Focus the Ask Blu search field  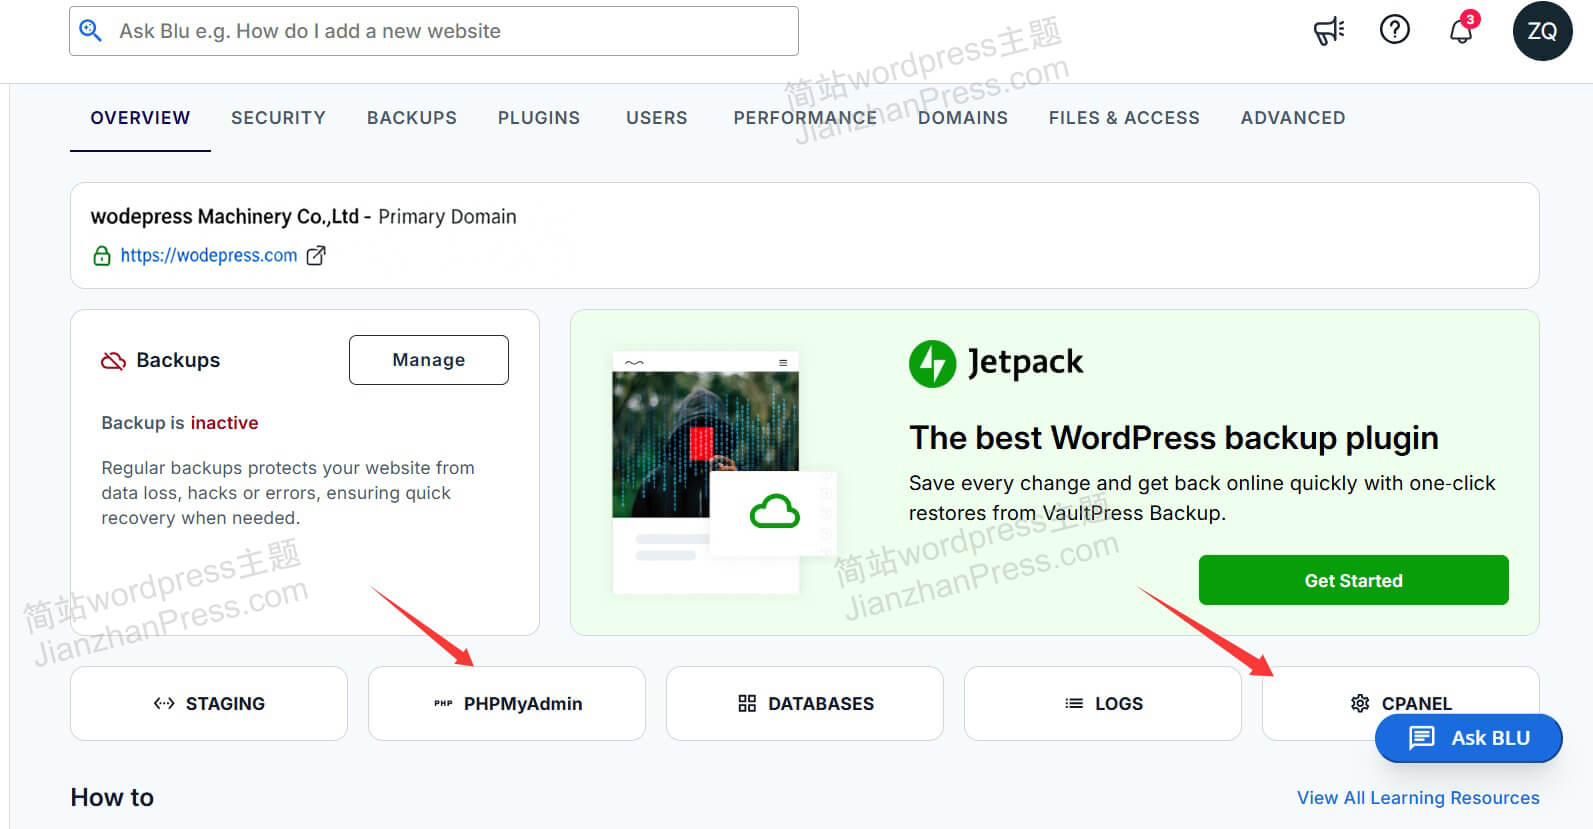tap(434, 31)
